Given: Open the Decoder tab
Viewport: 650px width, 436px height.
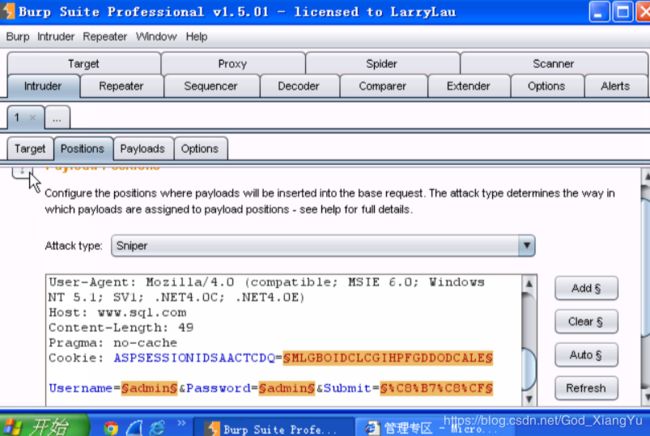Looking at the screenshot, I should (298, 86).
